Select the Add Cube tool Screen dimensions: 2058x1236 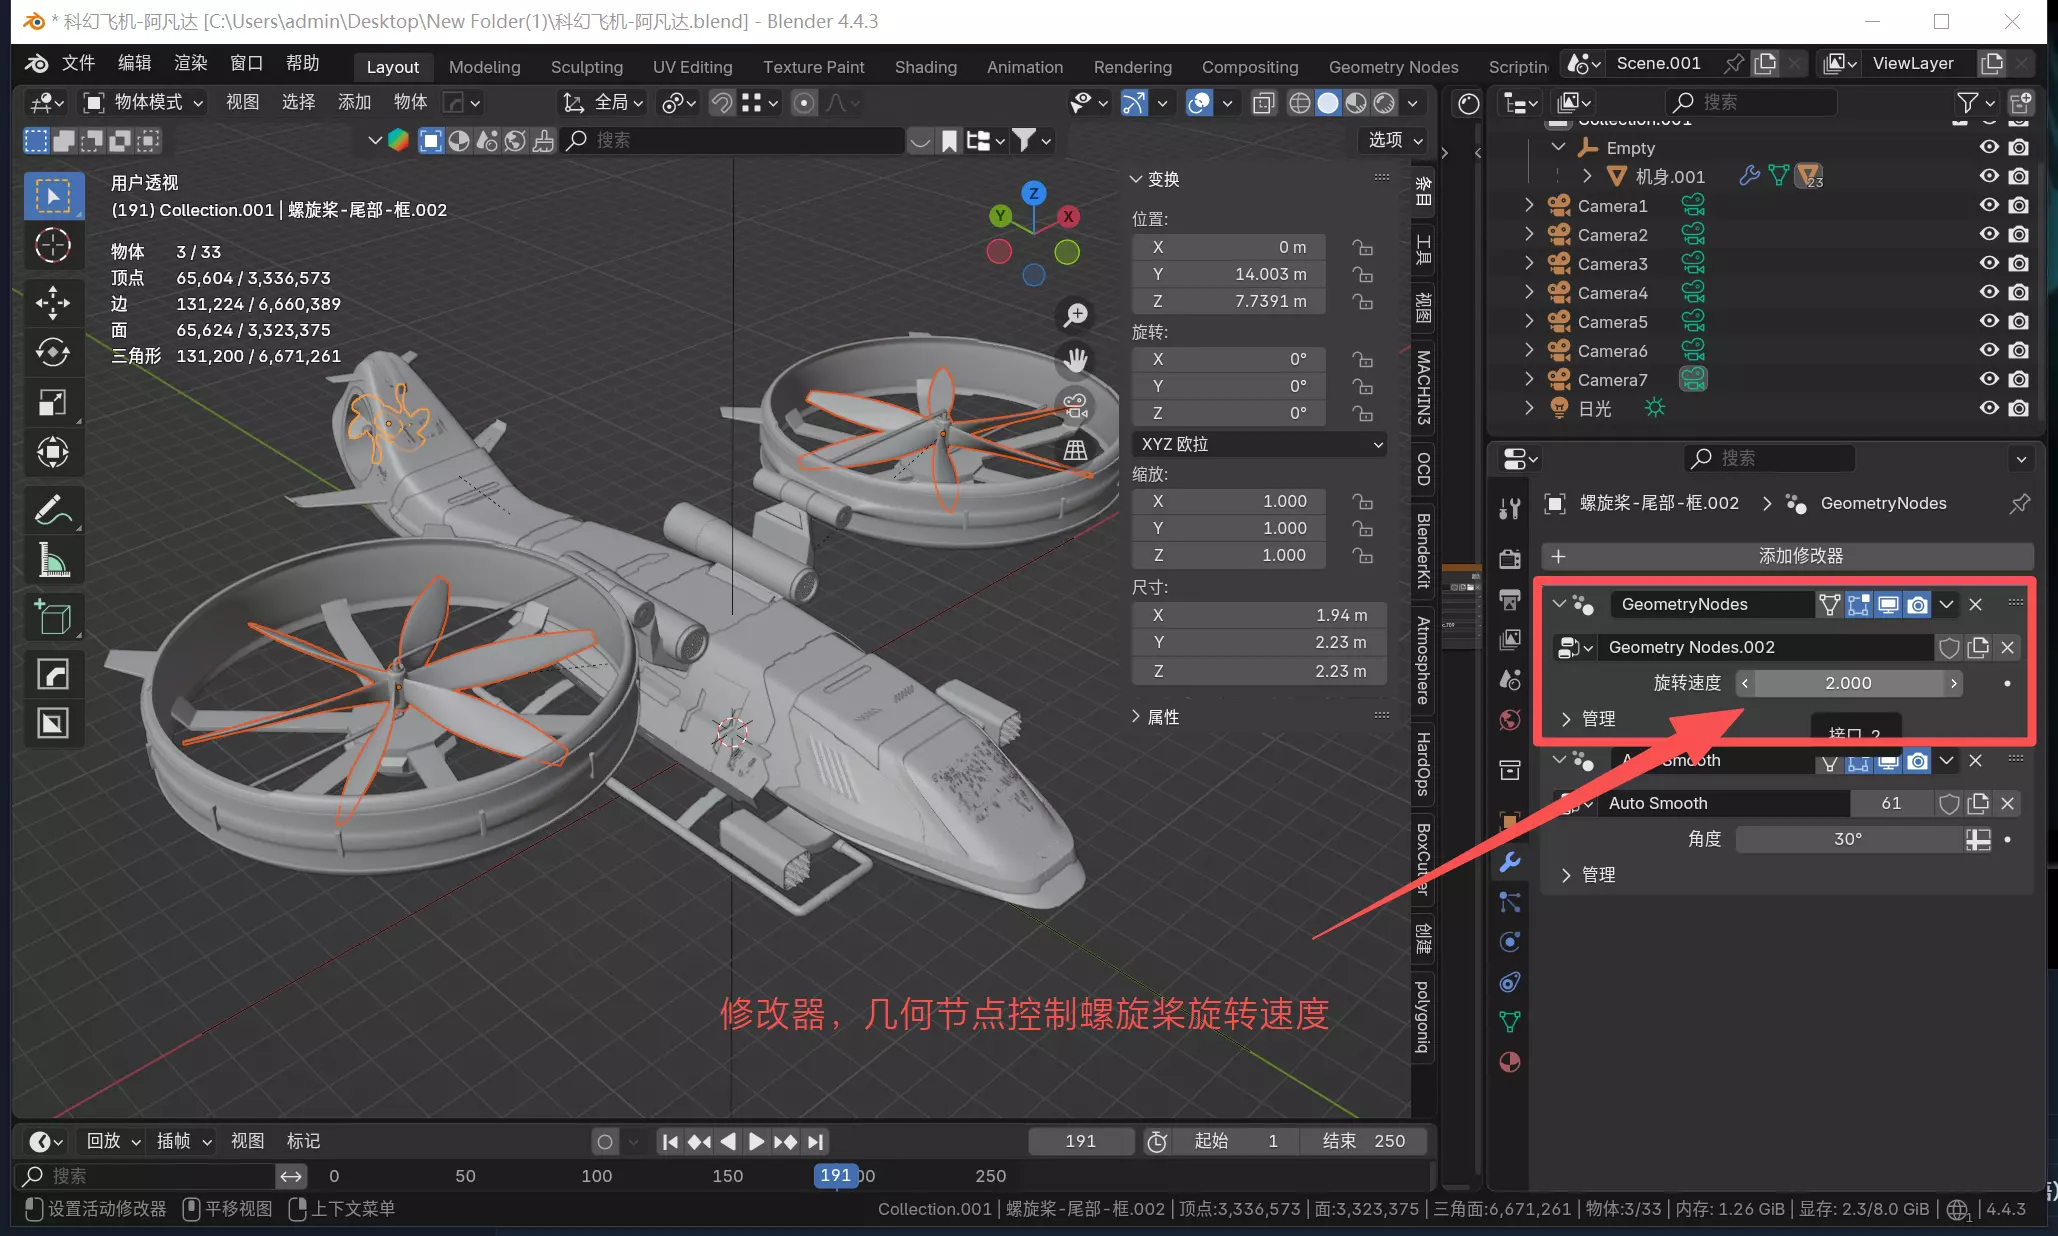tap(53, 617)
